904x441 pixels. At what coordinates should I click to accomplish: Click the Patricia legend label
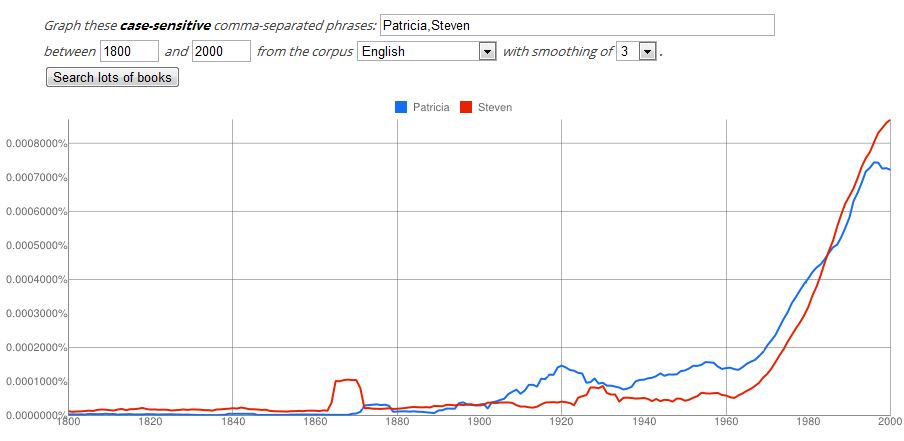click(x=431, y=107)
